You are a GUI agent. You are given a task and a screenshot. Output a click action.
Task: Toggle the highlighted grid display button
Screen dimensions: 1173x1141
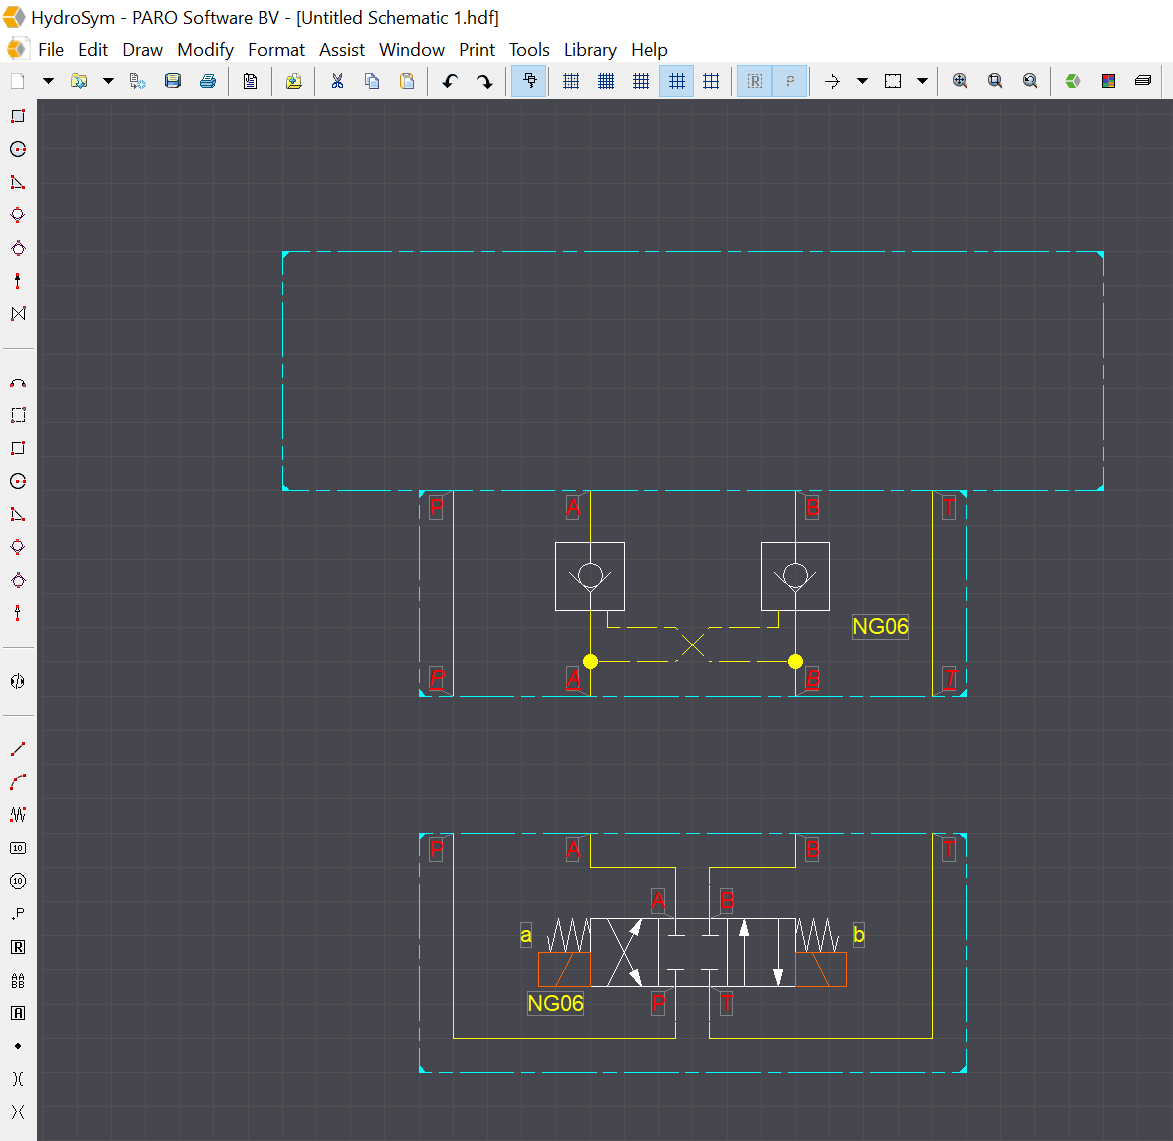pos(677,81)
